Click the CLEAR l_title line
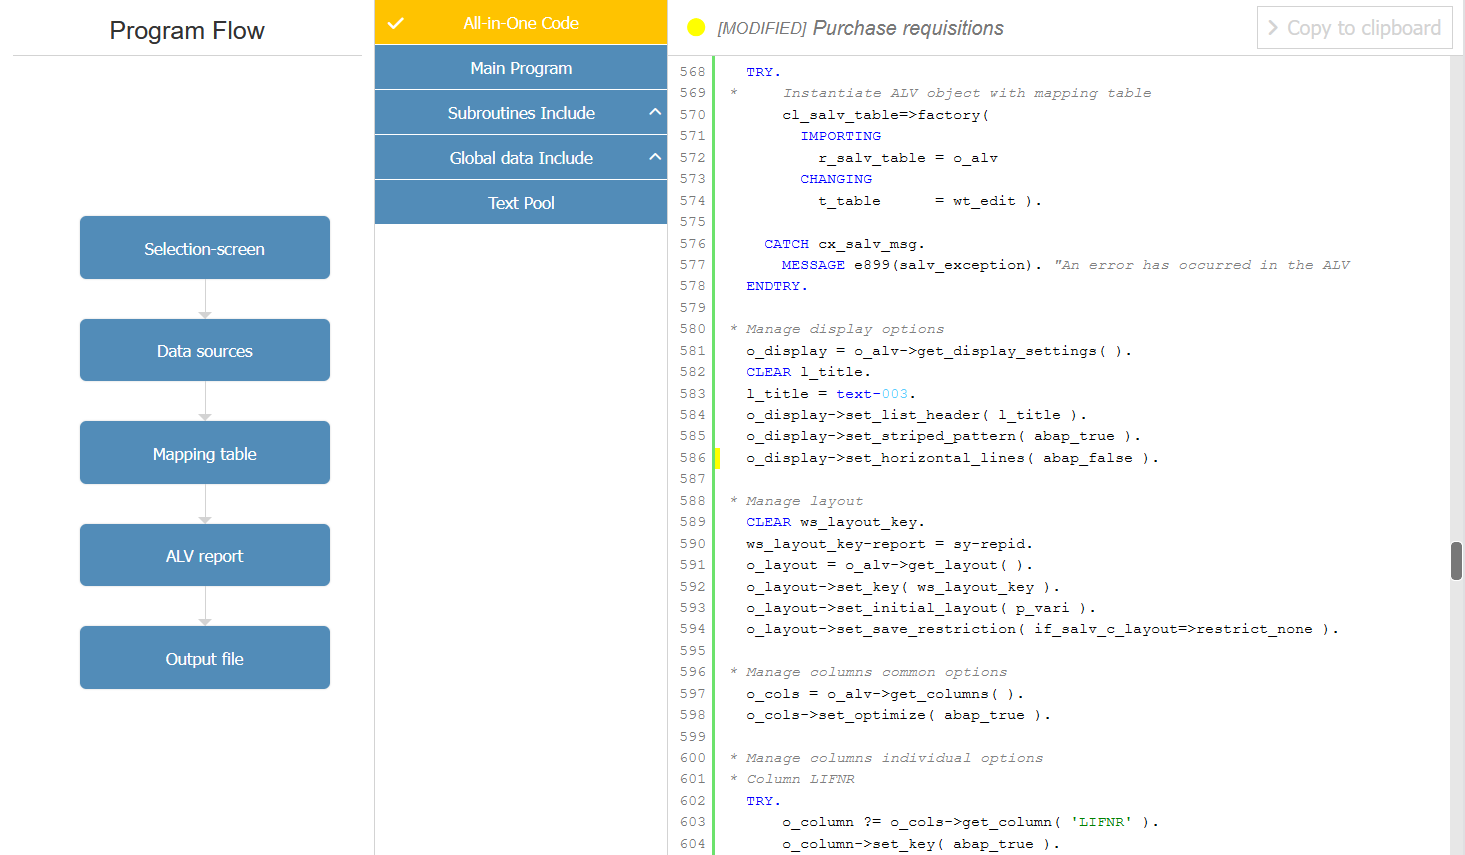Viewport: 1465px width, 855px height. coord(808,372)
